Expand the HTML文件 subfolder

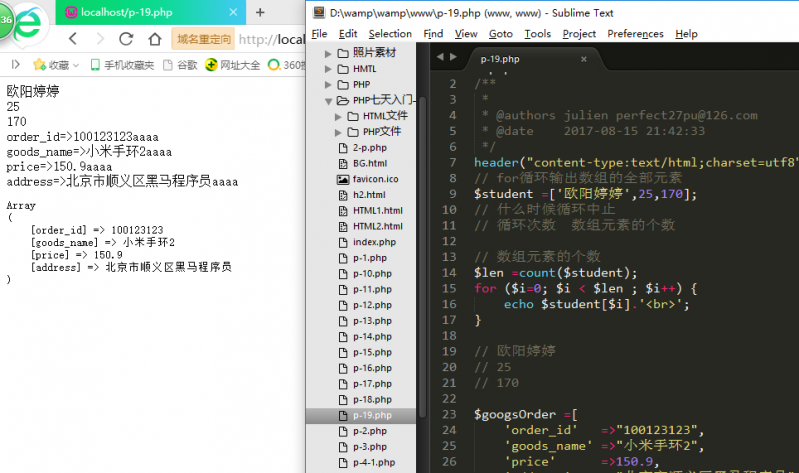coord(339,117)
